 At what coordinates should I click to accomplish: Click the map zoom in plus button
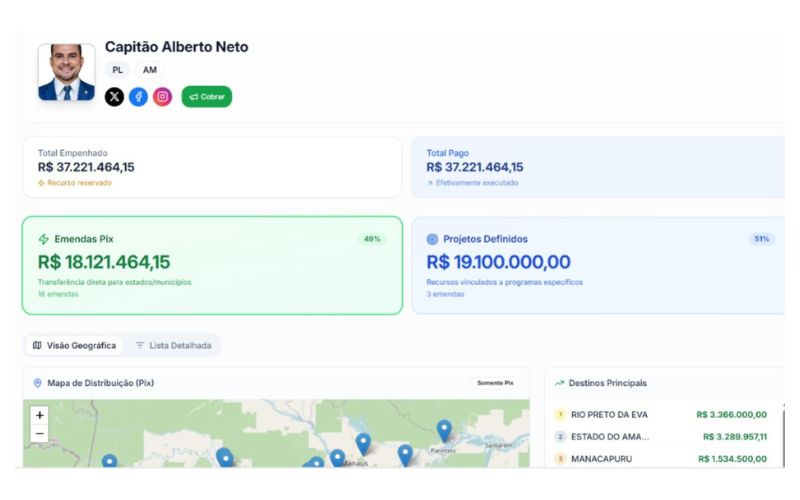tap(40, 415)
